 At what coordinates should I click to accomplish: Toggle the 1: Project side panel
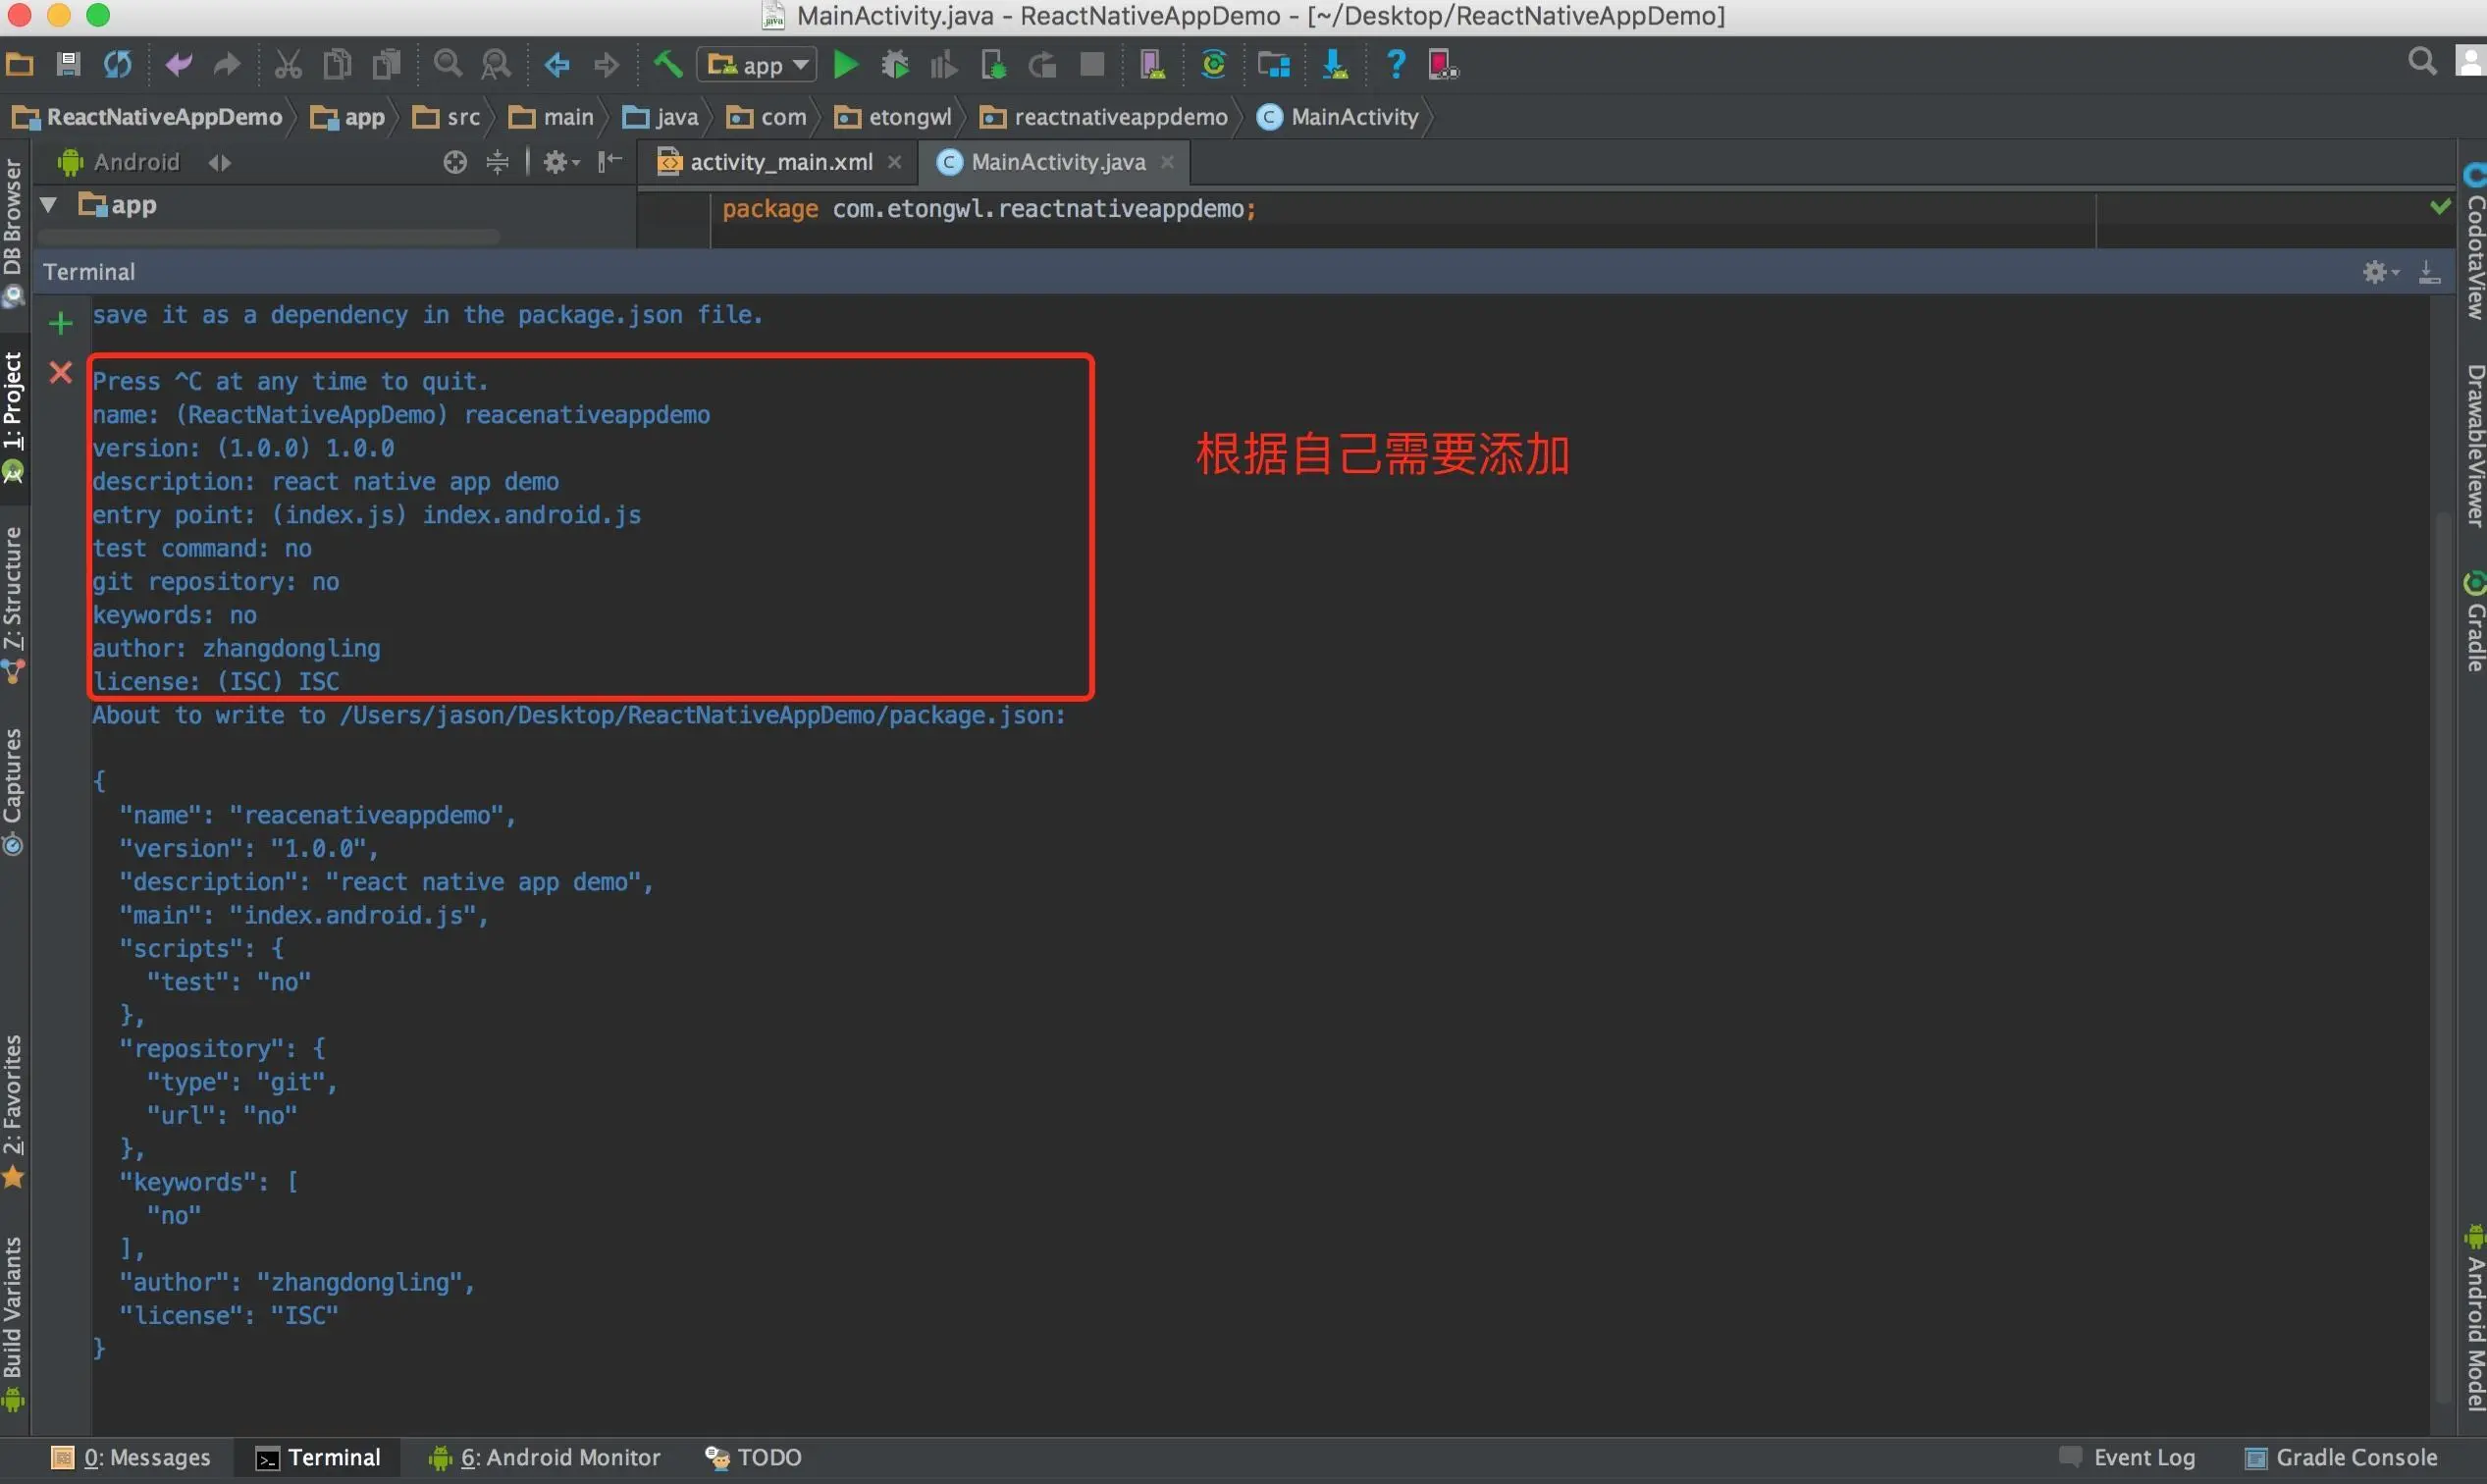(13, 418)
